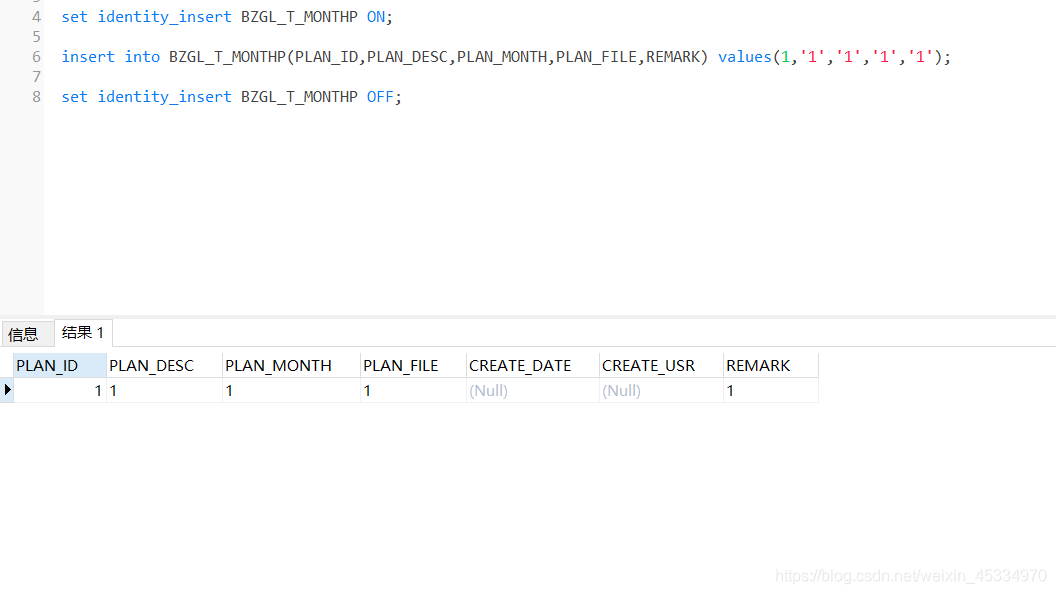Screen dimensions: 1056x594
Task: Click the PLAN_MONTH column header
Action: point(291,366)
